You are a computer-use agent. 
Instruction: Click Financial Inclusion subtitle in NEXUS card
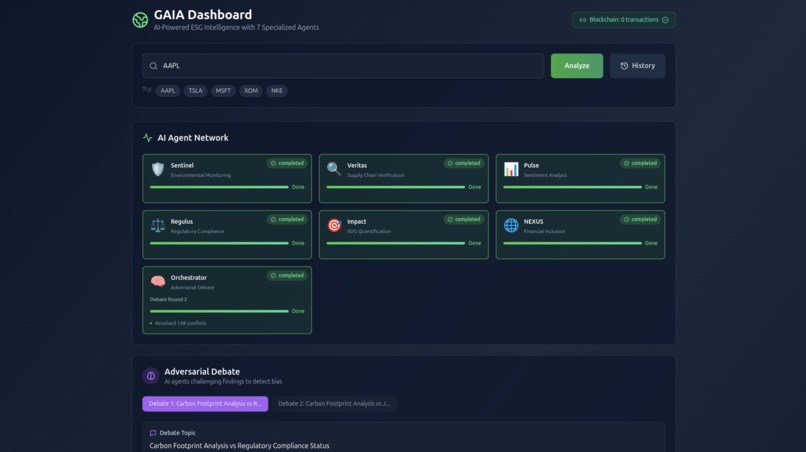tap(544, 231)
